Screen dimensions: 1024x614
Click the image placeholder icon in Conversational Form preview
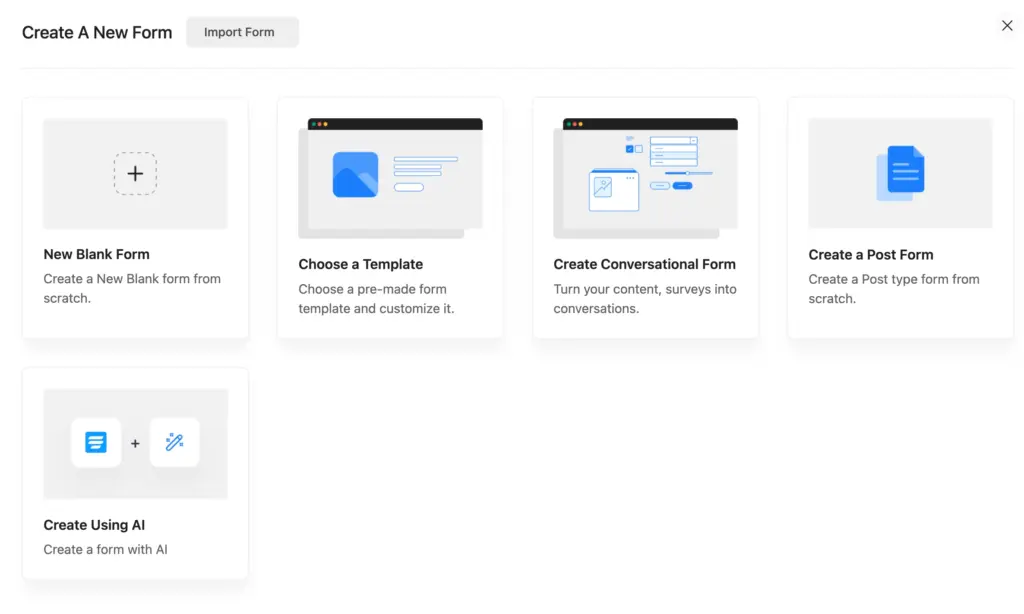602,187
